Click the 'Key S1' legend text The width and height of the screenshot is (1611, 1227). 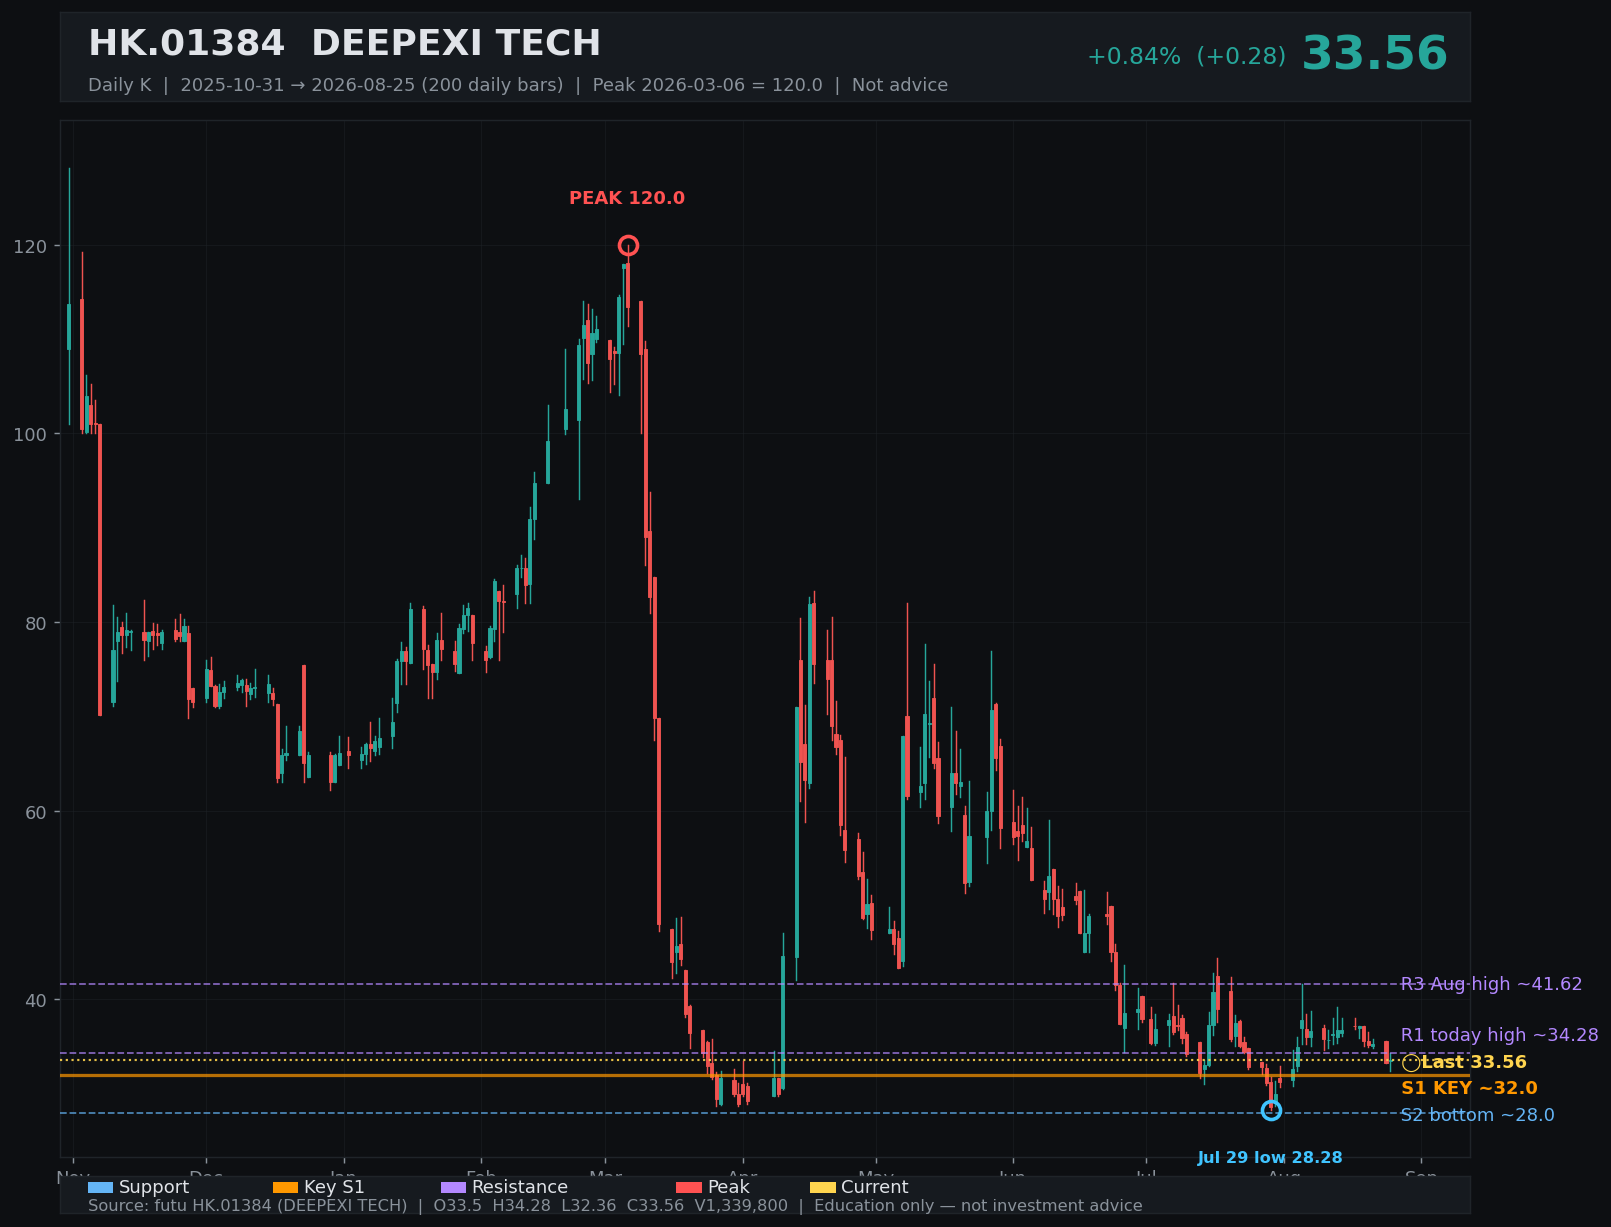pyautogui.click(x=334, y=1187)
